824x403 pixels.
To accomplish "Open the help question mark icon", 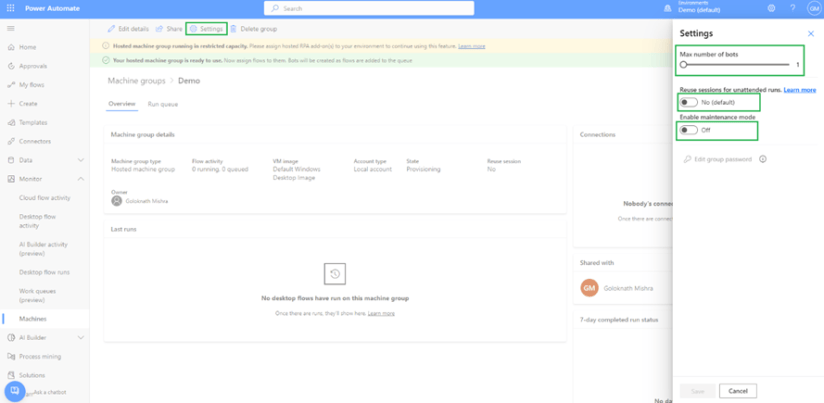I will coord(792,8).
